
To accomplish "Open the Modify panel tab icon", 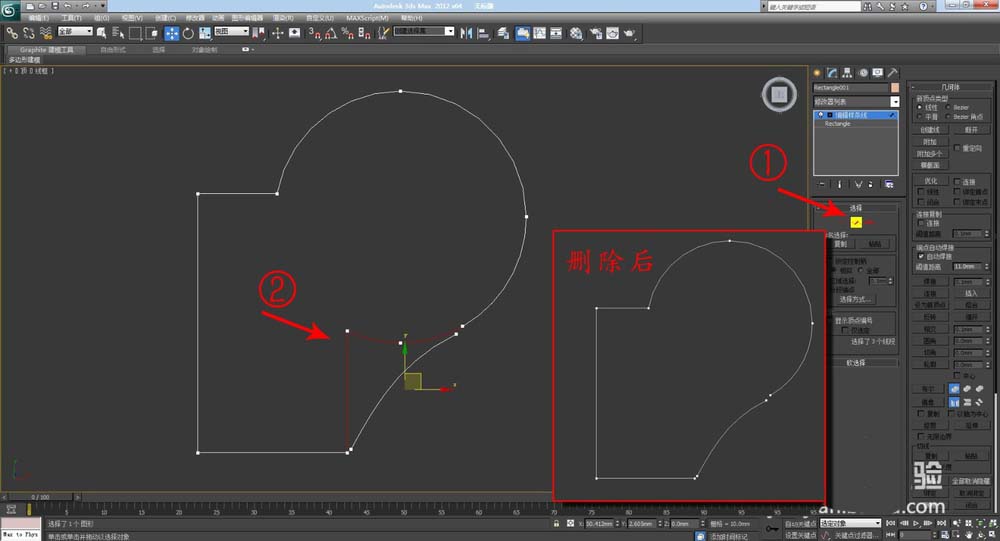I will tap(831, 73).
